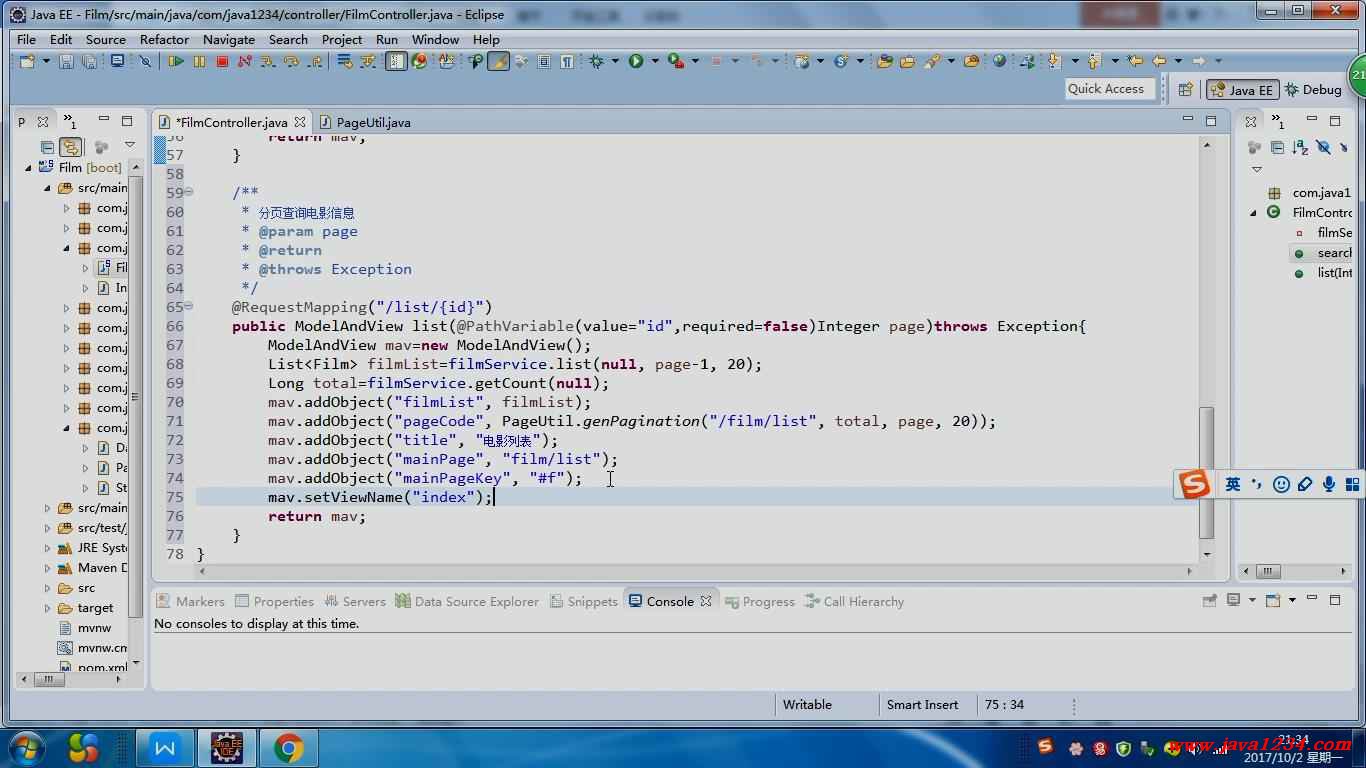The width and height of the screenshot is (1366, 768).
Task: Toggle Sort alphabetically in Outline view
Action: pyautogui.click(x=1300, y=147)
